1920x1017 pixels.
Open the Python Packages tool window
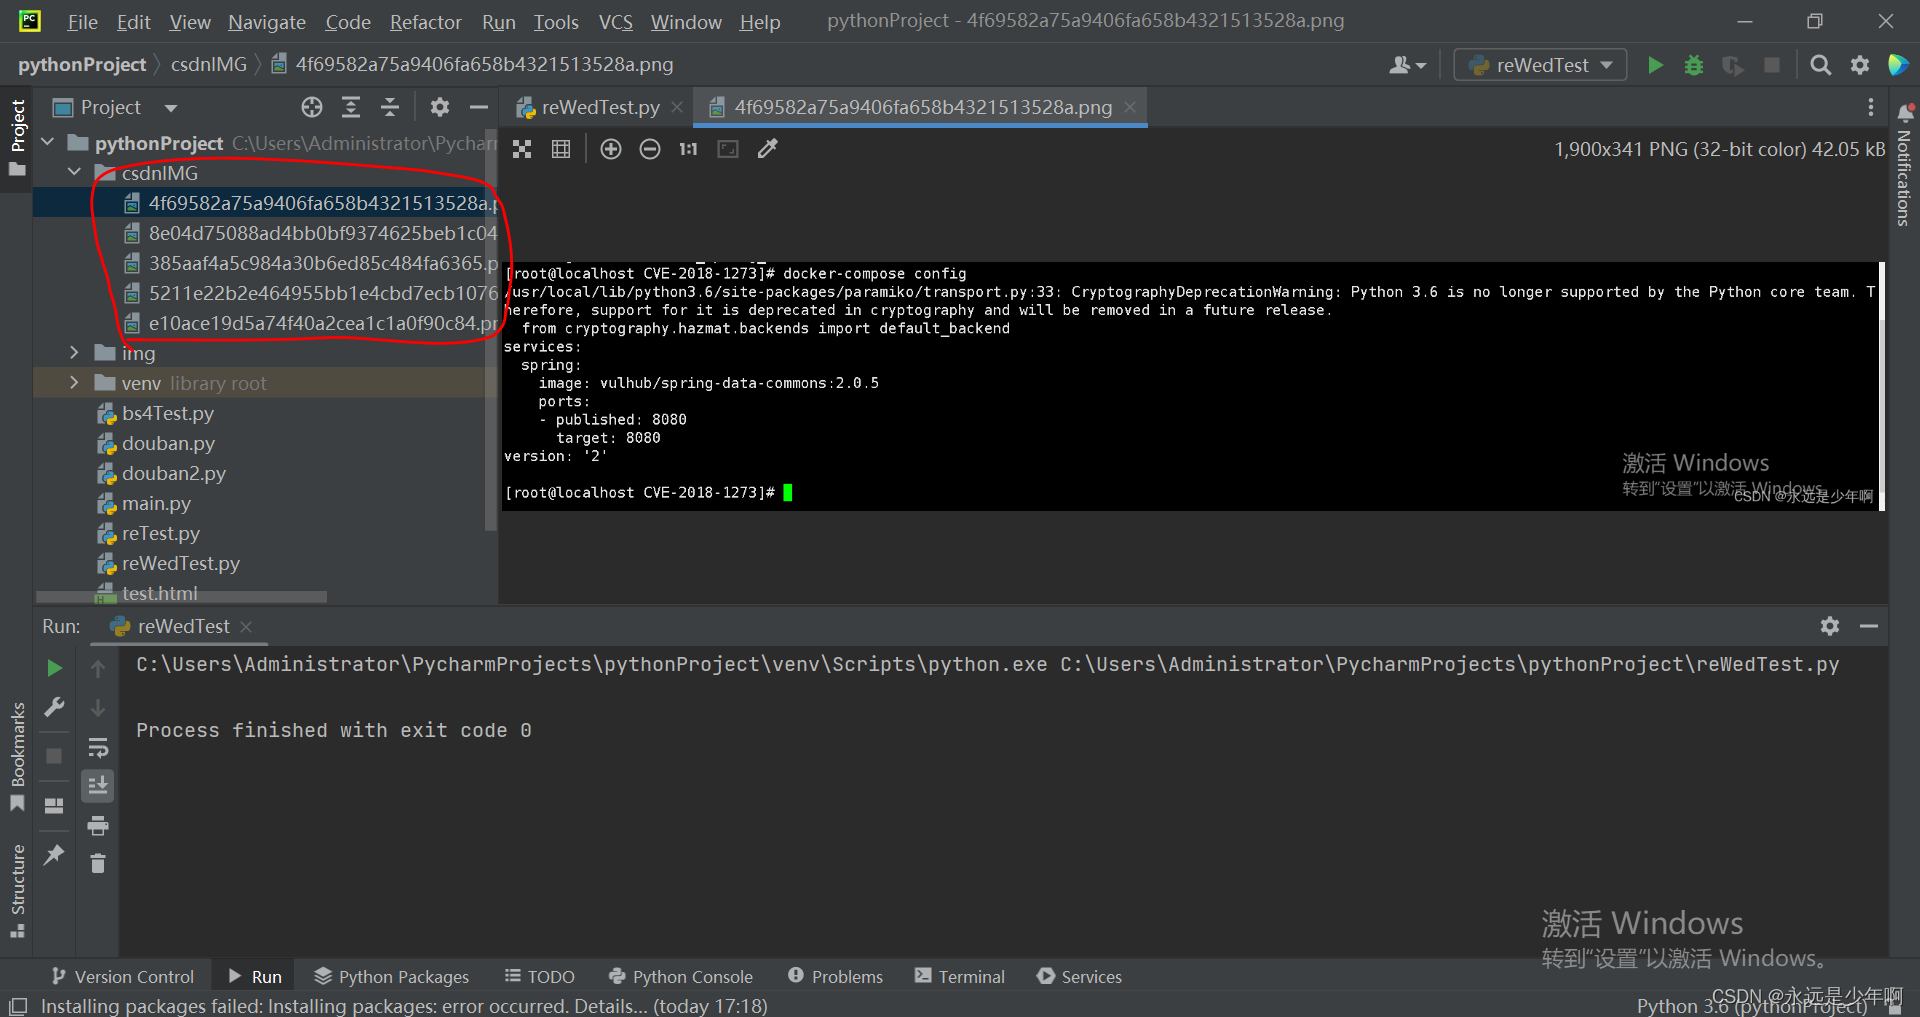[x=392, y=977]
